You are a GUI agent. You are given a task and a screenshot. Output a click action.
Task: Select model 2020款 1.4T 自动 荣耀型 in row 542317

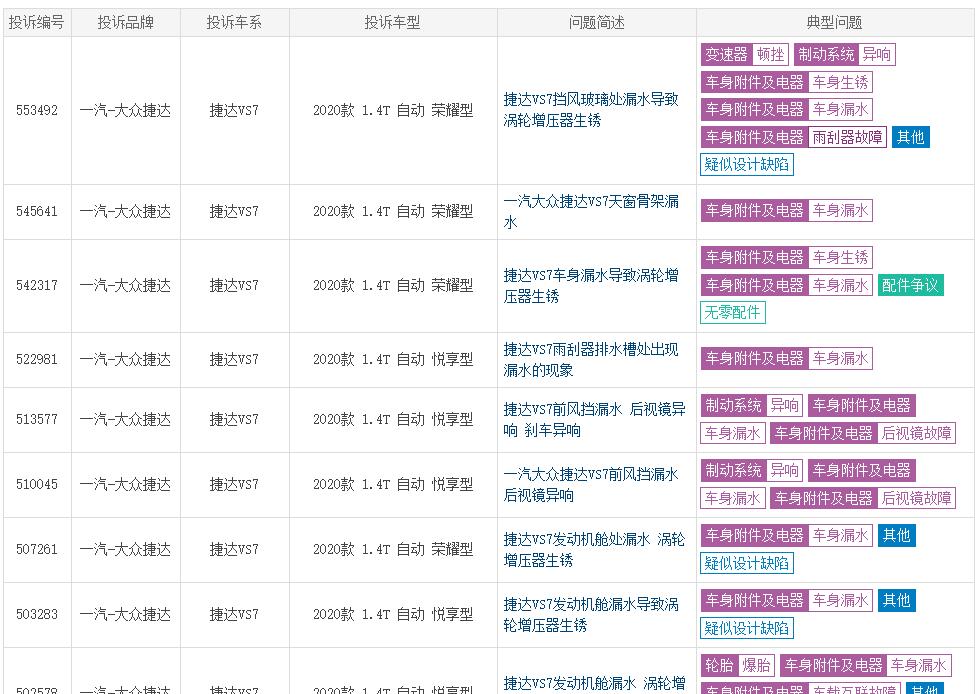393,285
